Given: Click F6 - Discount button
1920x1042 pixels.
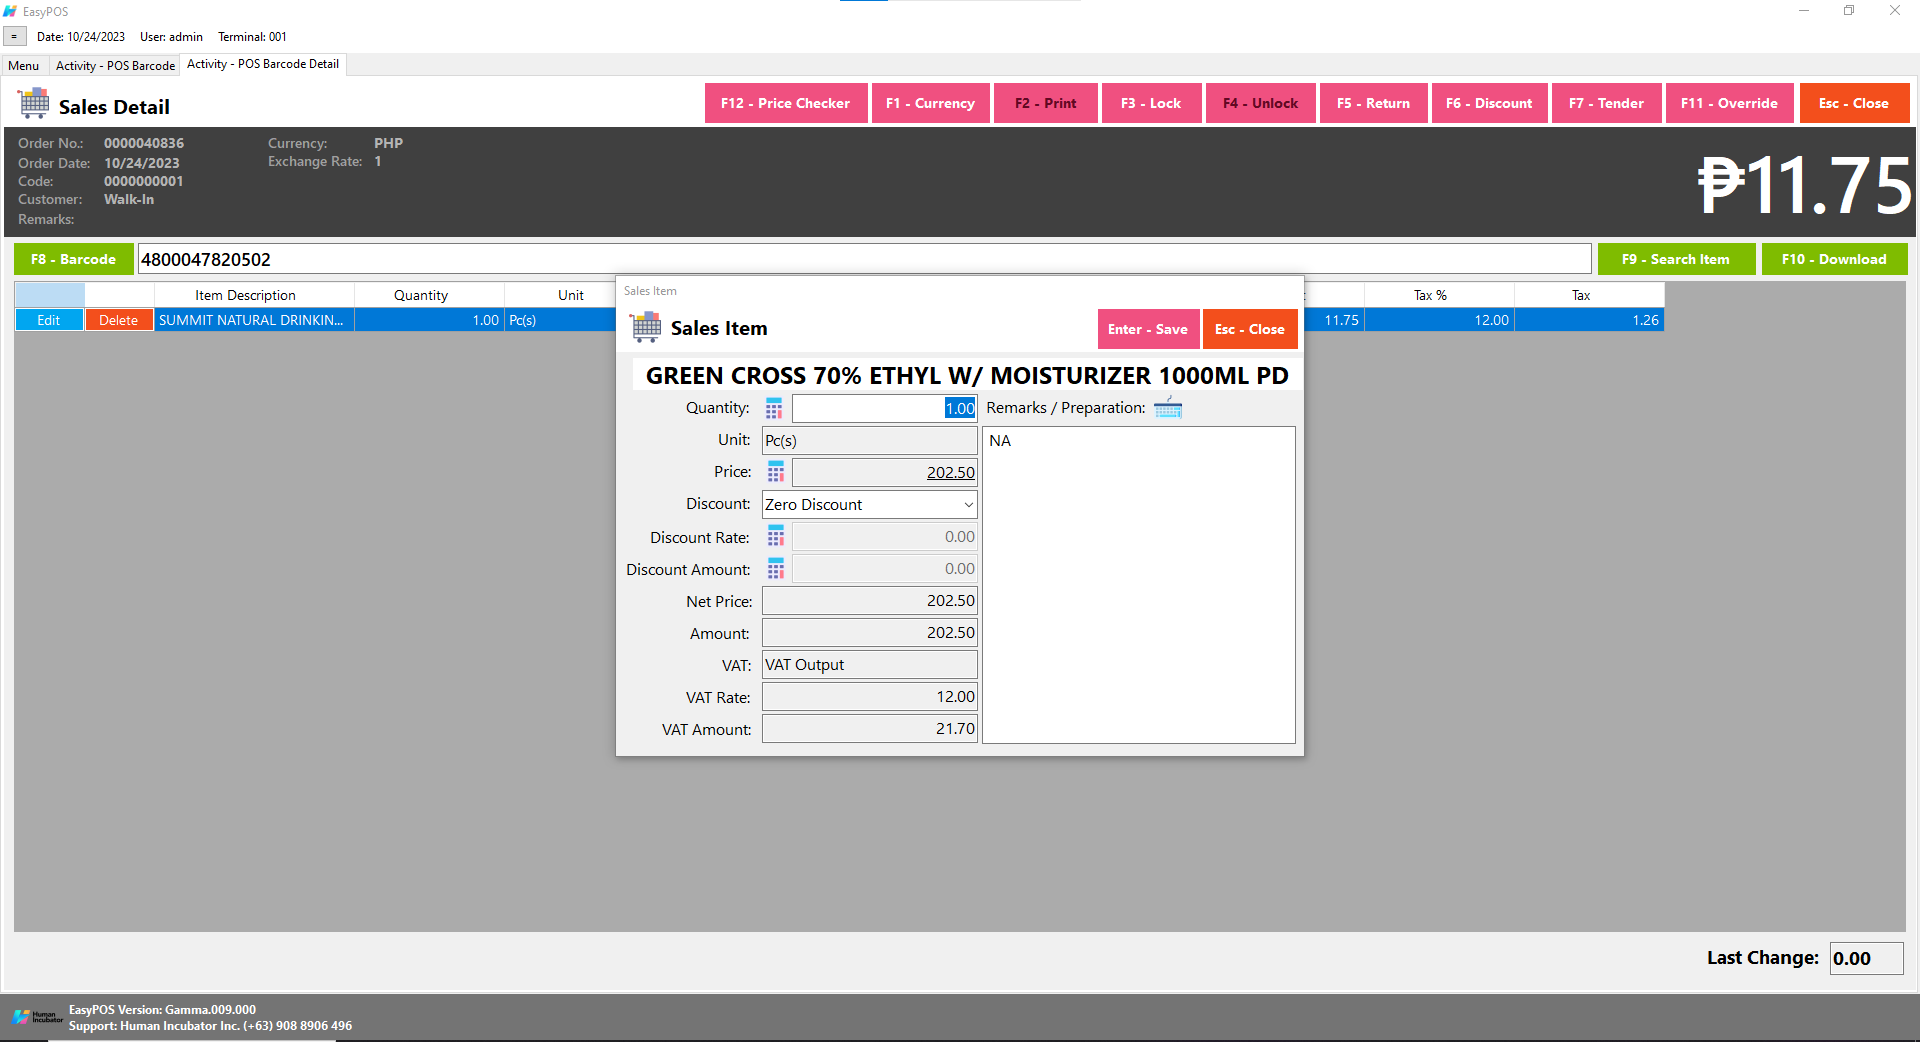Looking at the screenshot, I should pyautogui.click(x=1489, y=103).
